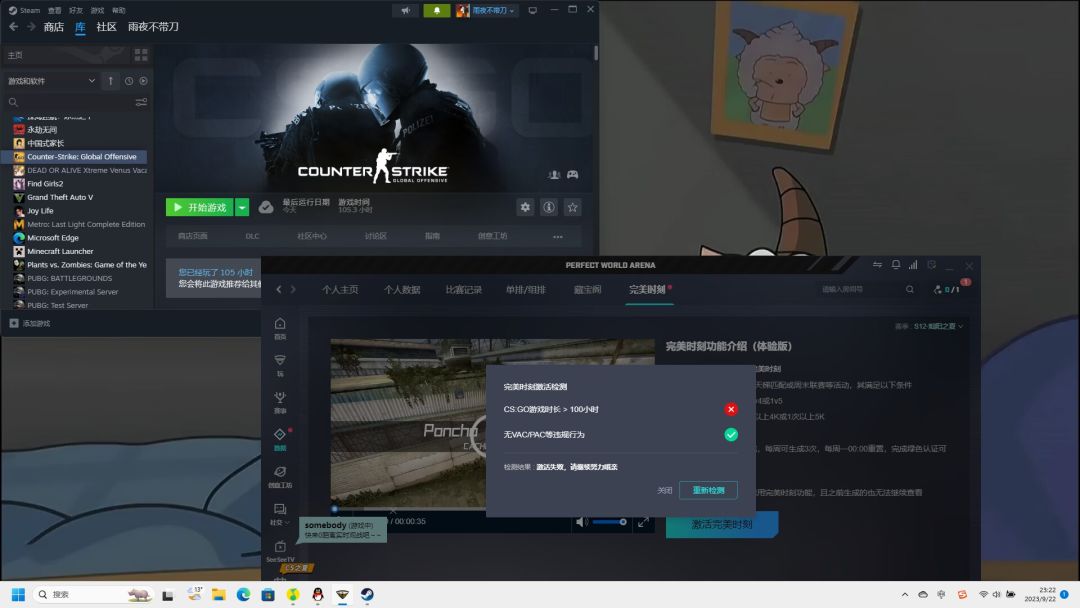Start the game with 开始游戏 button
The width and height of the screenshot is (1080, 608).
coord(200,207)
